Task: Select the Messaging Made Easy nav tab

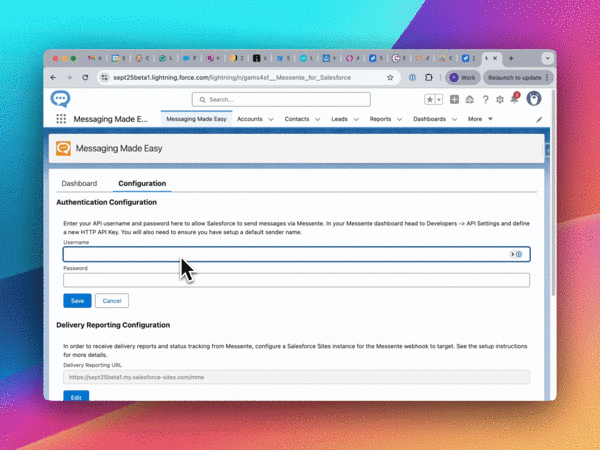Action: point(196,119)
